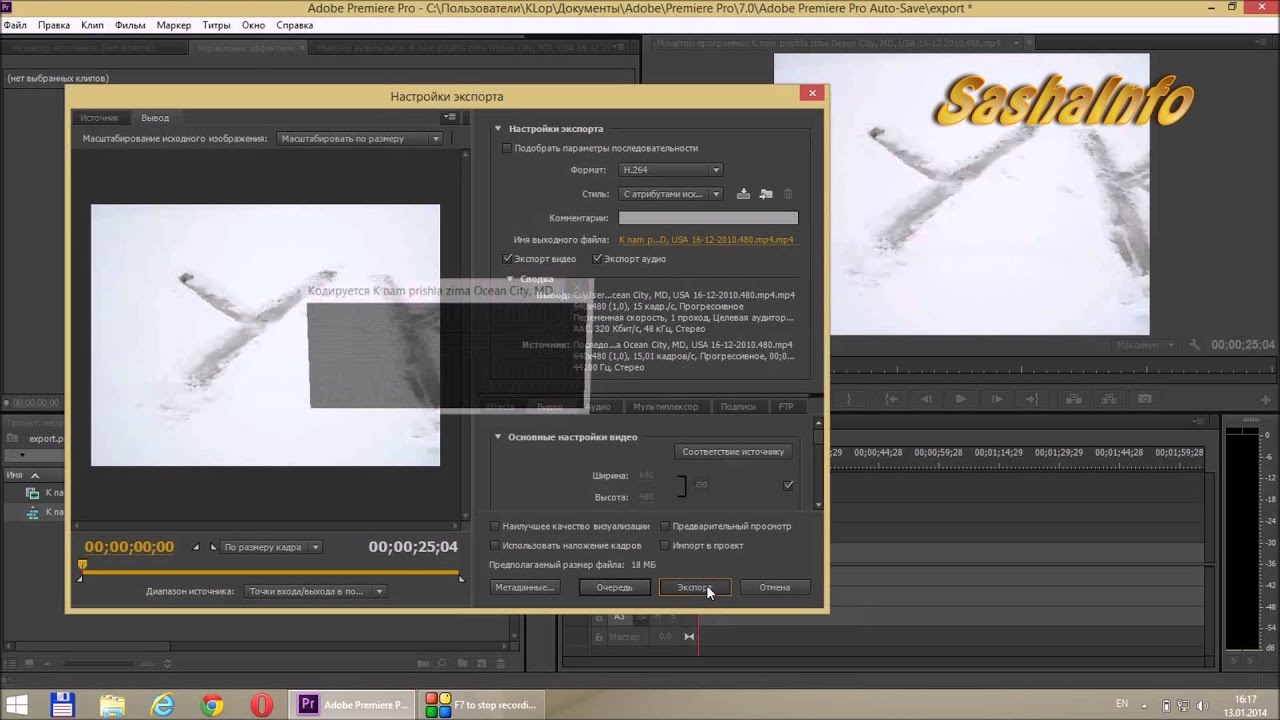Image resolution: width=1280 pixels, height=720 pixels.
Task: Launch Internet Explorer from the taskbar
Action: tap(162, 705)
